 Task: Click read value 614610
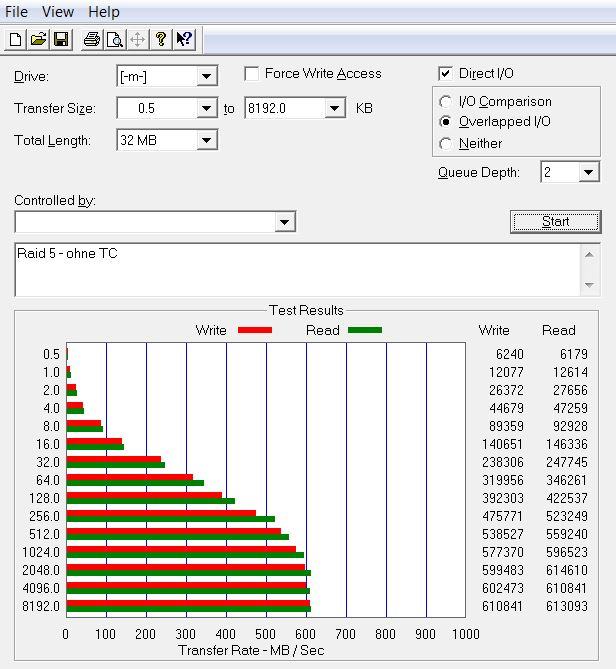click(567, 570)
